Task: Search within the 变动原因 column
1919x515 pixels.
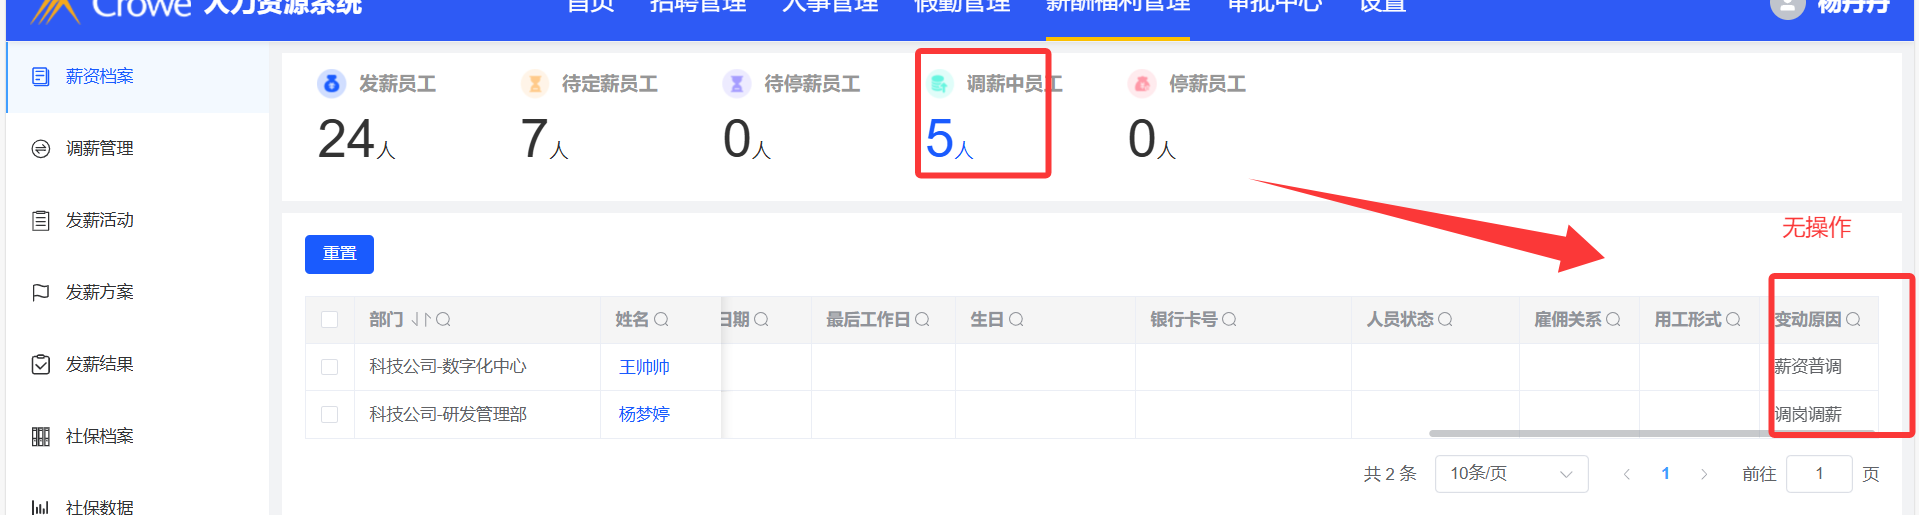Action: point(1853,320)
